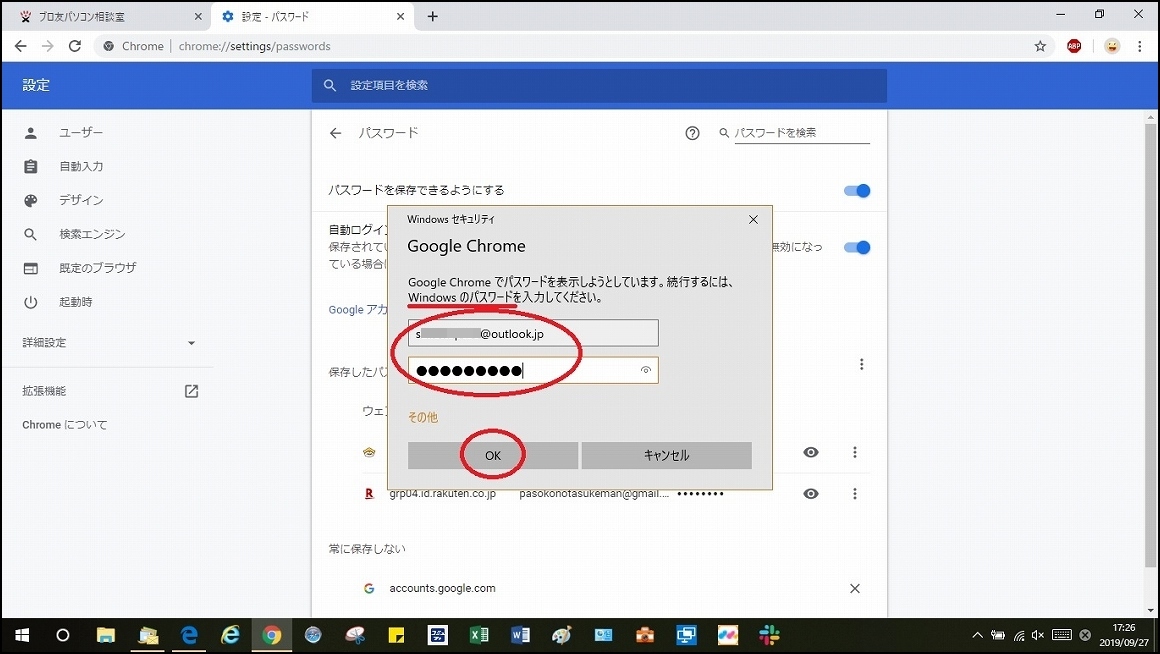The width and height of the screenshot is (1160, 654).
Task: Open Chrome's three-dot main menu
Action: tap(1140, 46)
